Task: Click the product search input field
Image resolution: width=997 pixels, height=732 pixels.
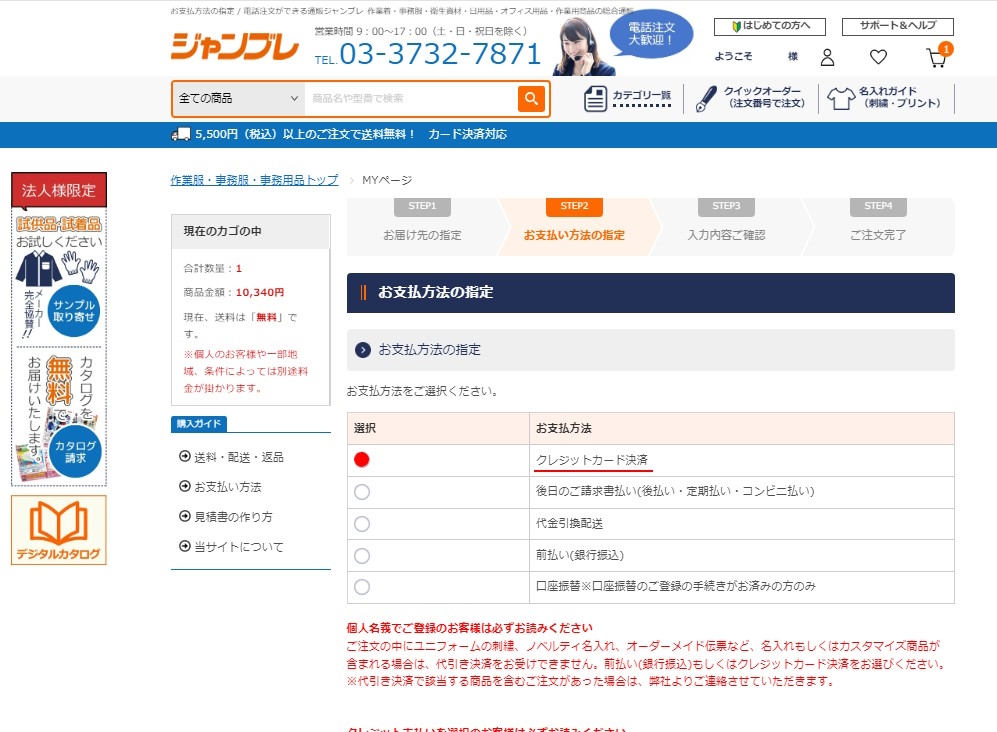Action: coord(410,98)
